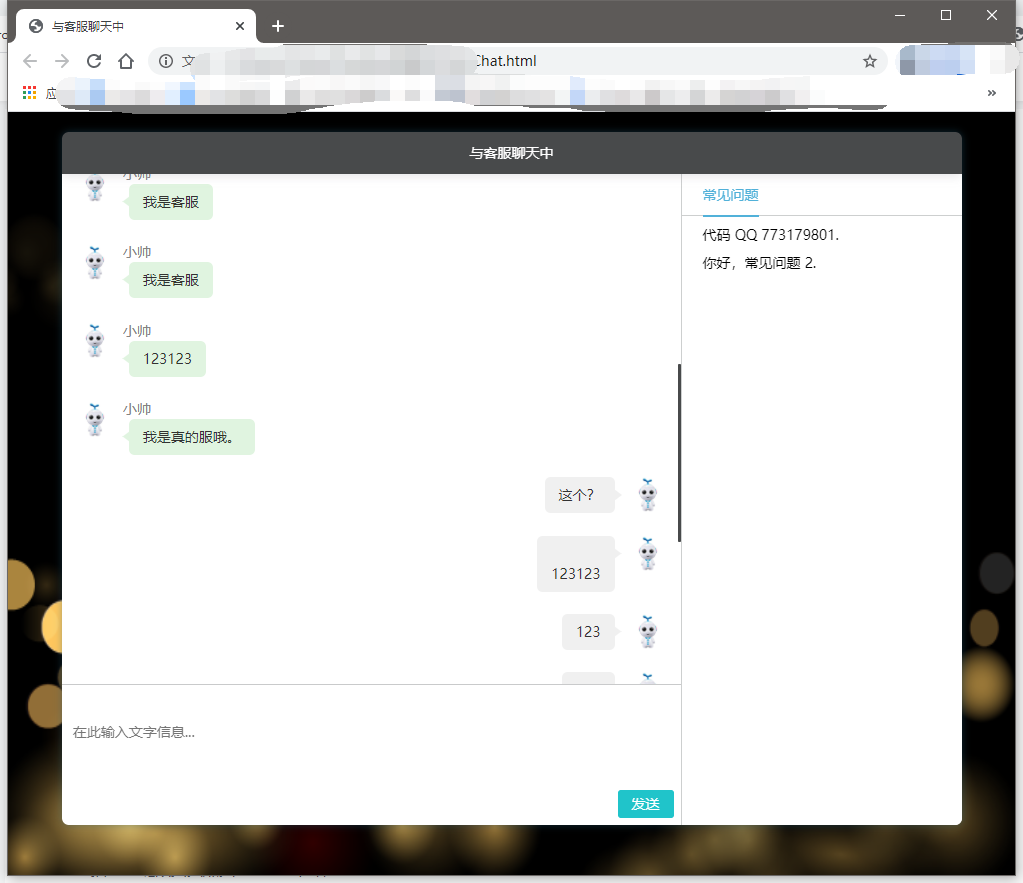Focus the 在此输入文字信息 message input box
The width and height of the screenshot is (1023, 883).
[371, 732]
